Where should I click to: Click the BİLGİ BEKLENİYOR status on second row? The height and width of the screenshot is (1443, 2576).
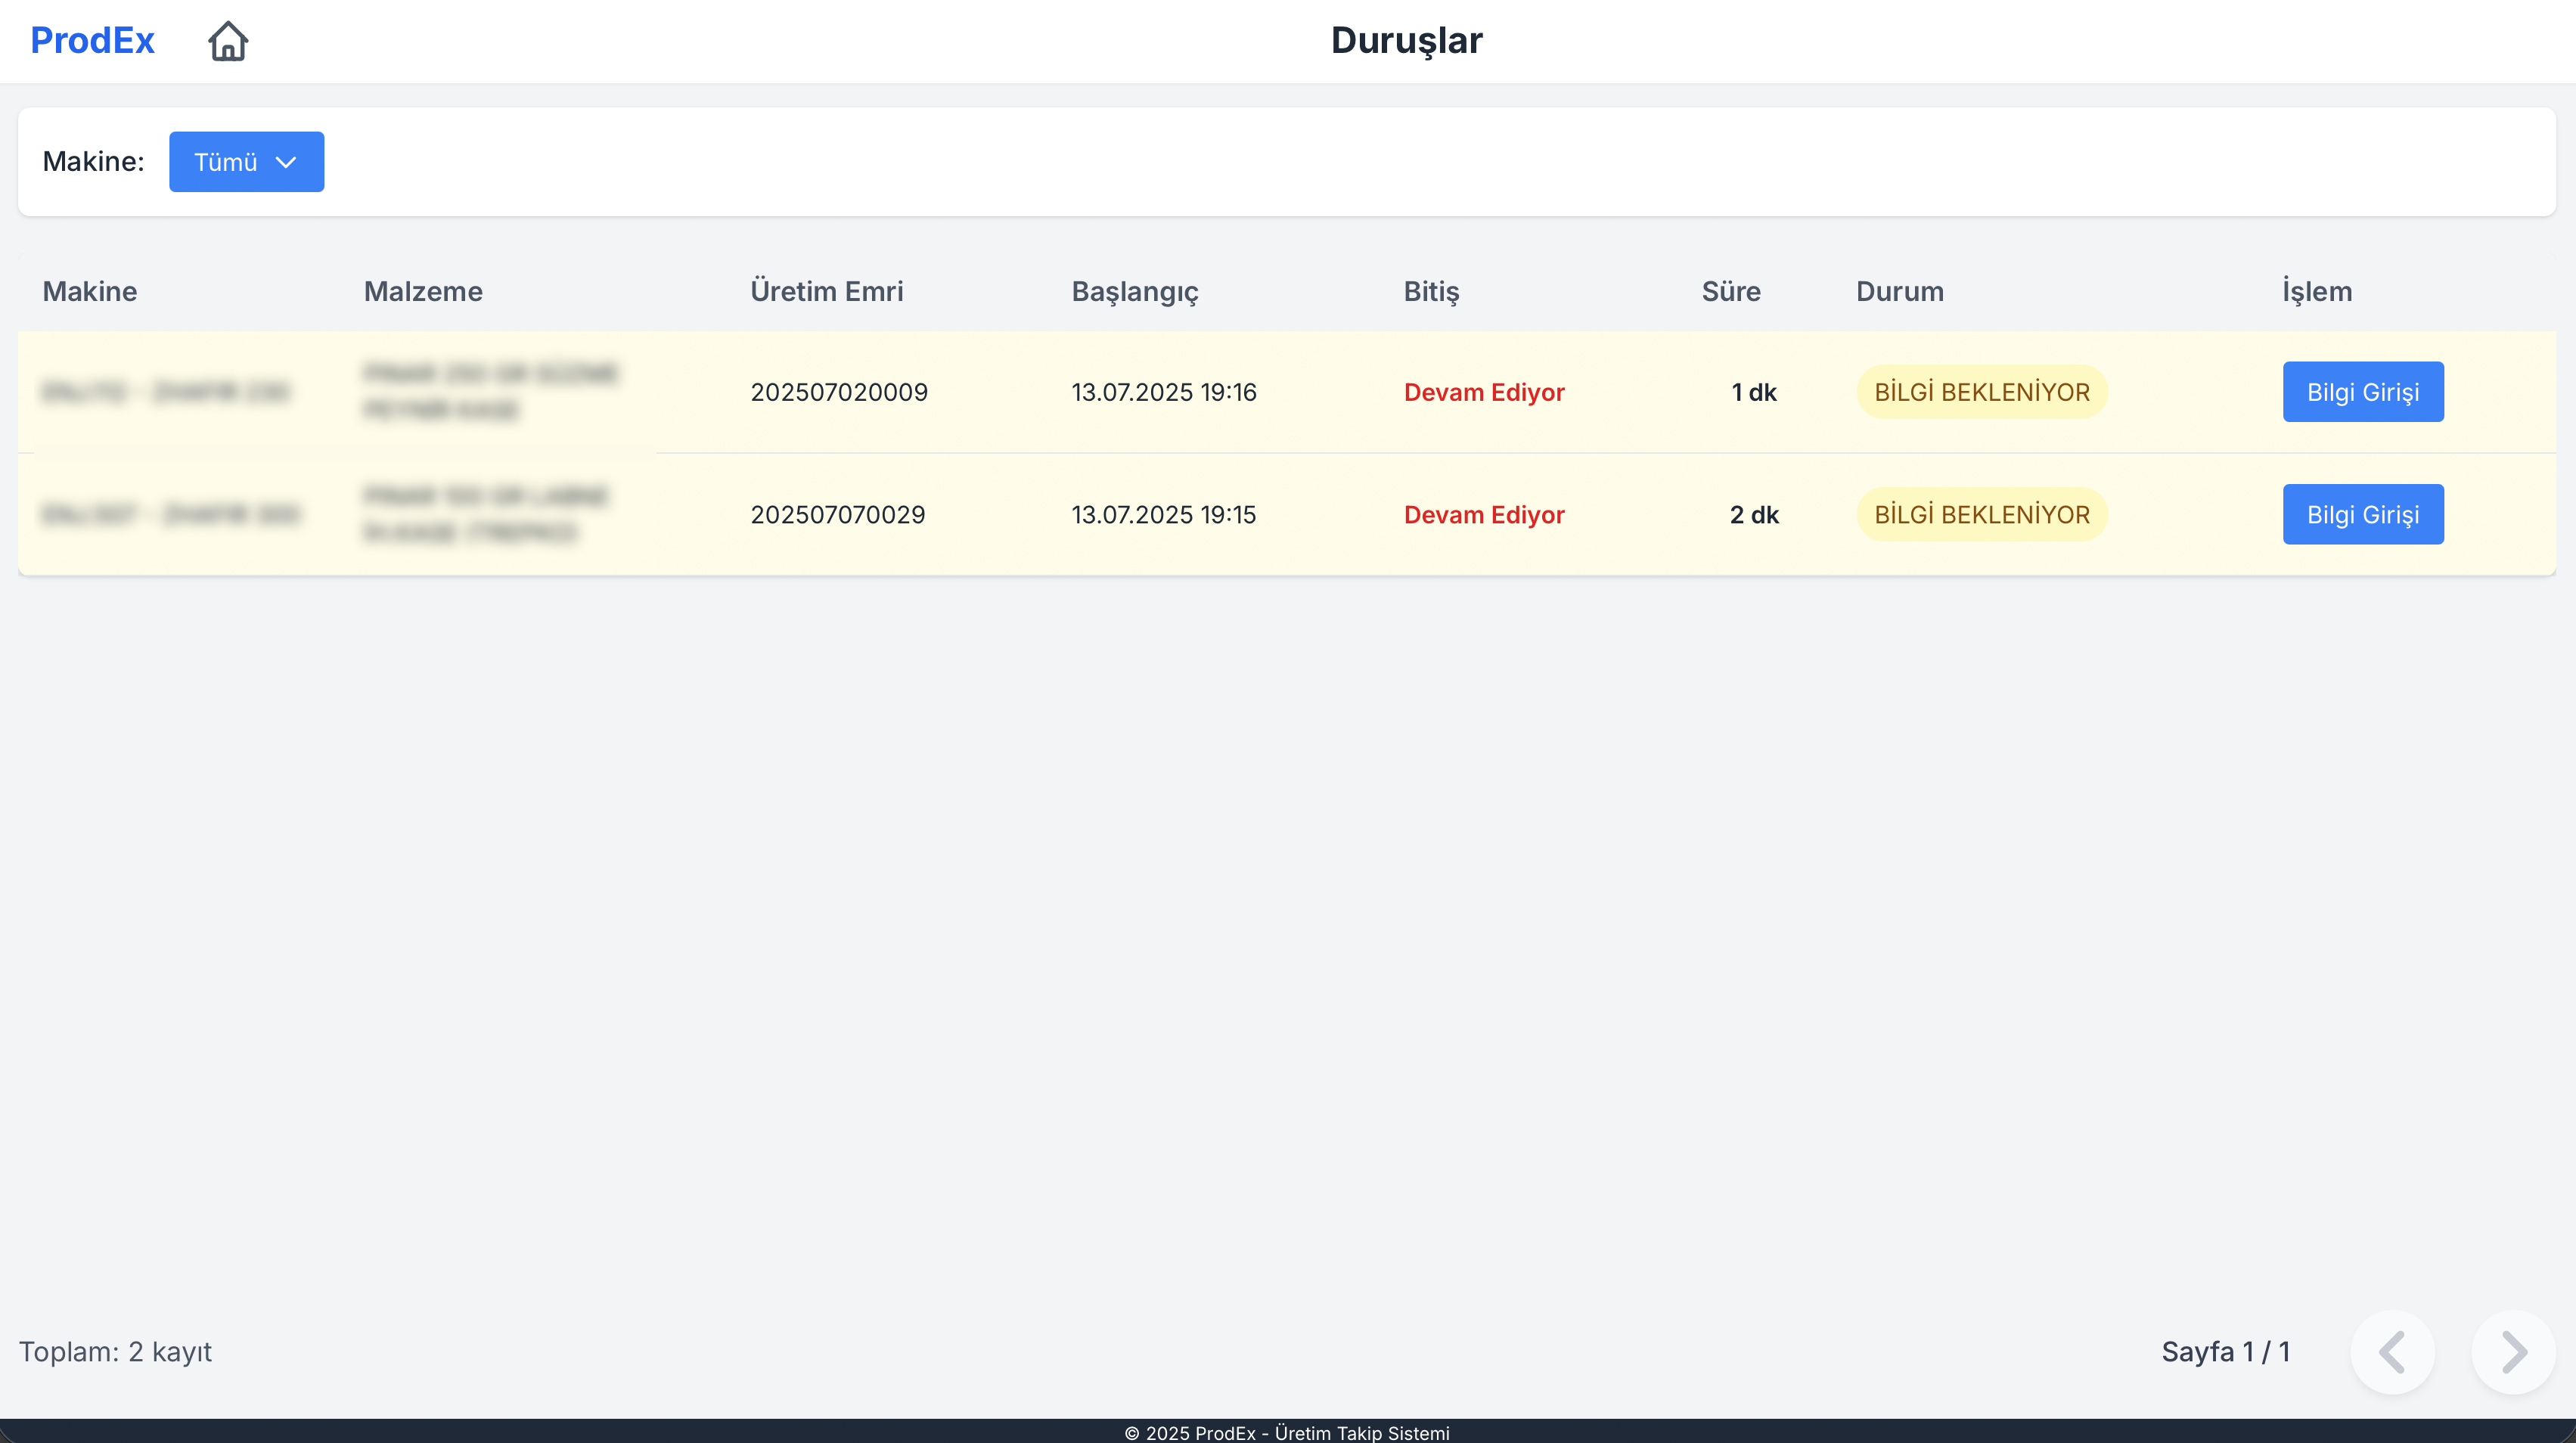pyautogui.click(x=1981, y=514)
